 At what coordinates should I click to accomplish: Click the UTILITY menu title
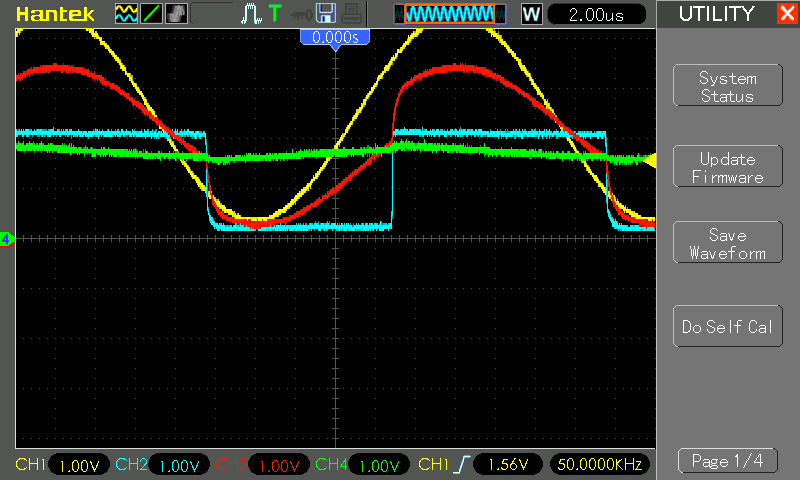(x=716, y=14)
